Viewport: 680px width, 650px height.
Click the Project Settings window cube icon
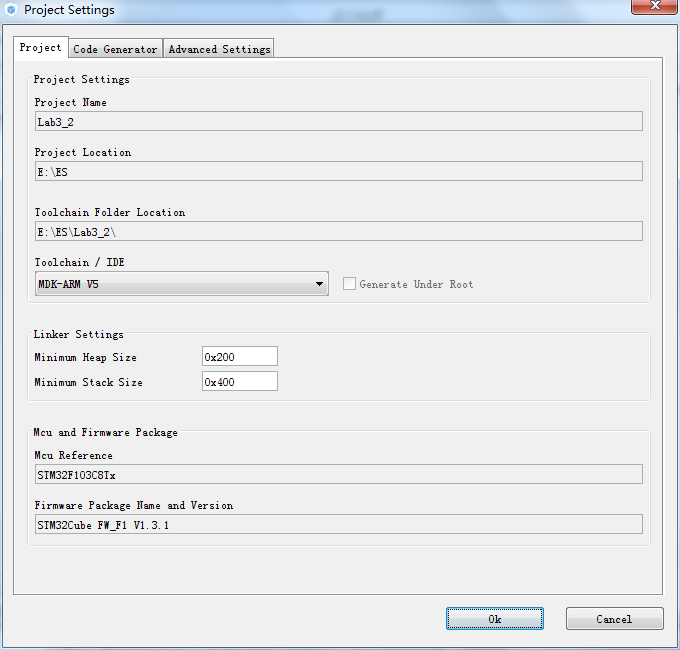[11, 10]
